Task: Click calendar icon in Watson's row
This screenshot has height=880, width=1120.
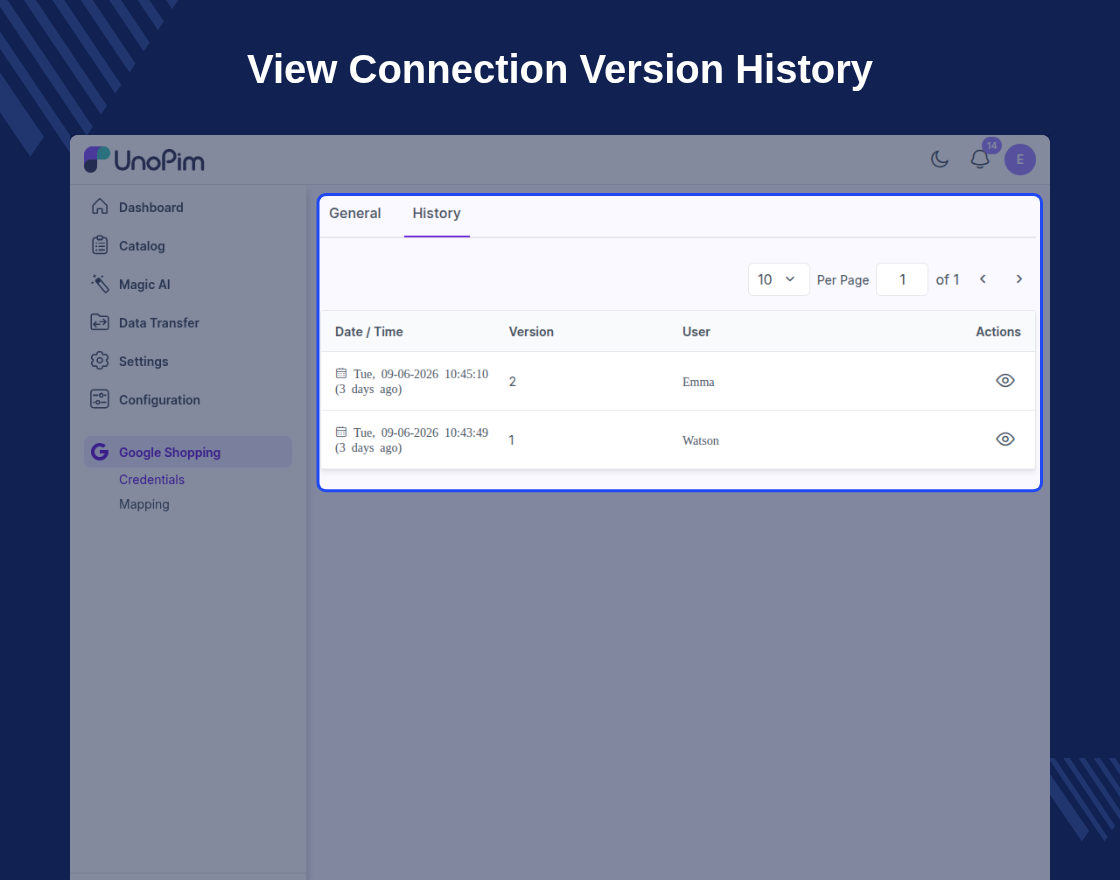Action: 341,431
